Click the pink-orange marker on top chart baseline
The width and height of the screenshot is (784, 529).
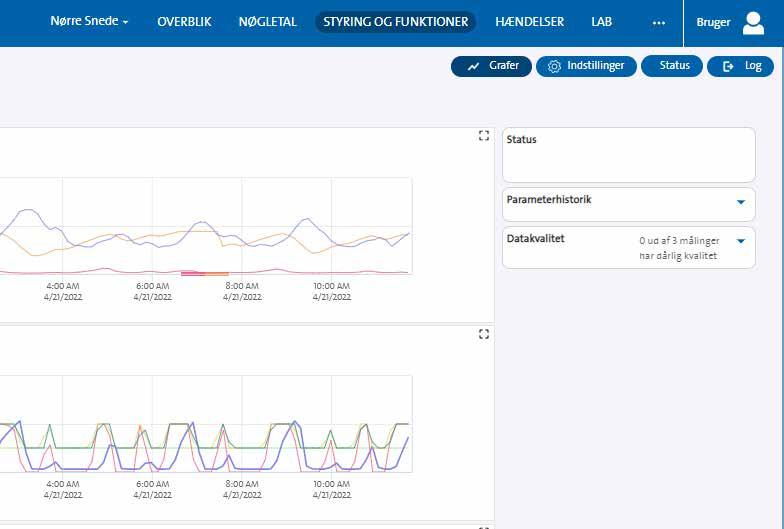204,274
